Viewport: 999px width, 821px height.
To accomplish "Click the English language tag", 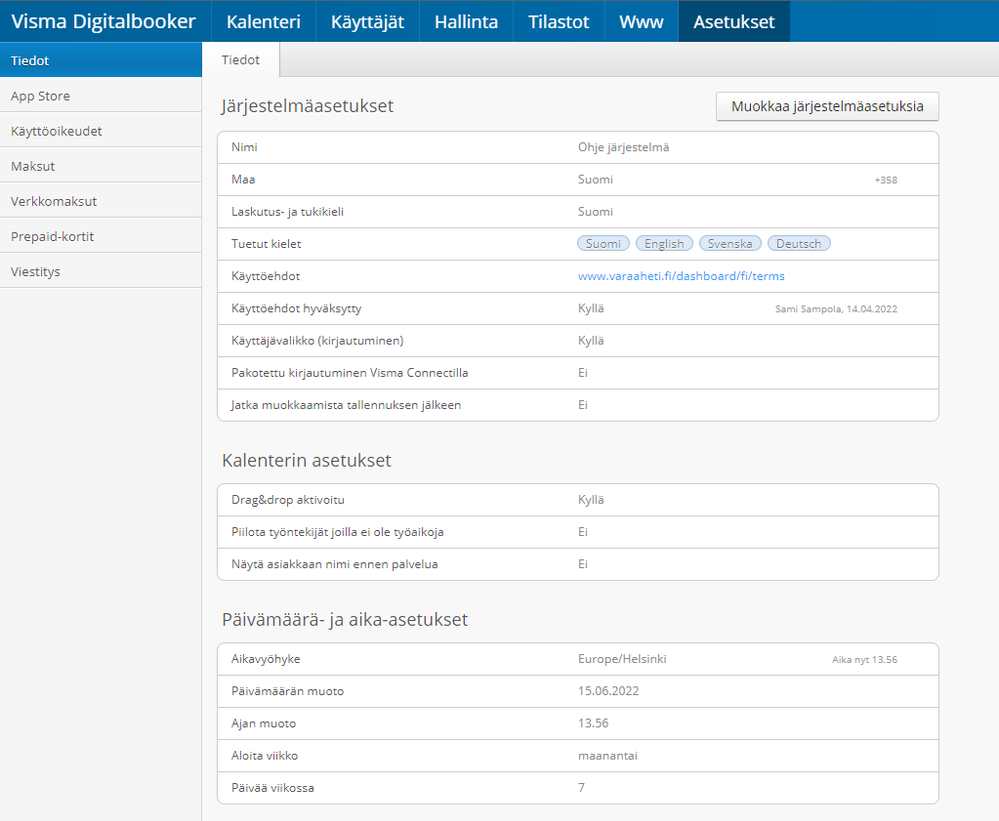I will 664,243.
